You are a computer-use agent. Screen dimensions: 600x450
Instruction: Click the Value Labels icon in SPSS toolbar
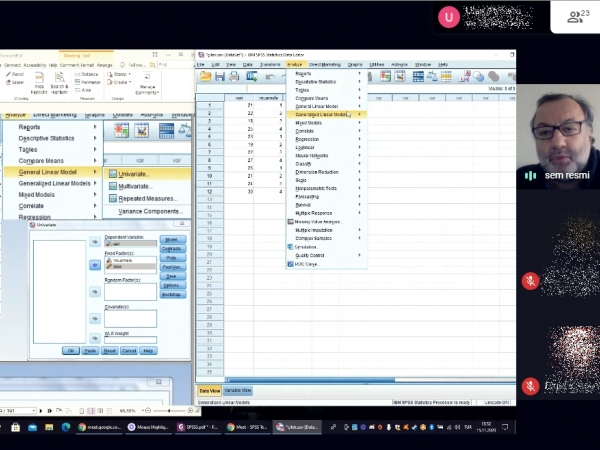[464, 77]
